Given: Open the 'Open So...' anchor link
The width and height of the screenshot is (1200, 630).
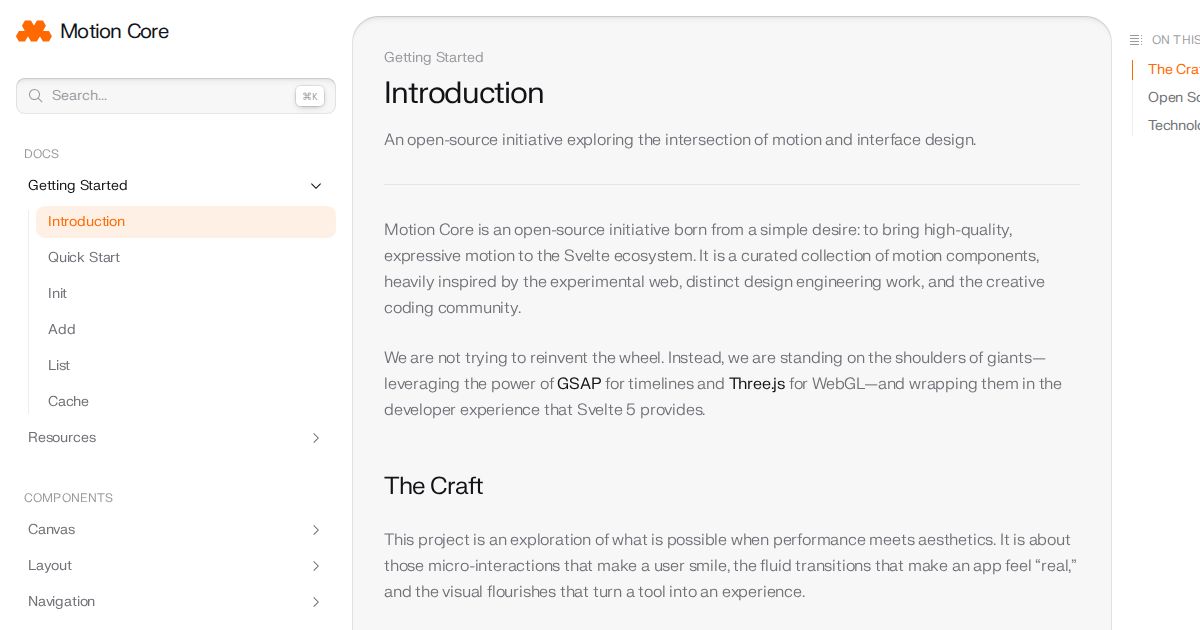Looking at the screenshot, I should tap(1173, 97).
